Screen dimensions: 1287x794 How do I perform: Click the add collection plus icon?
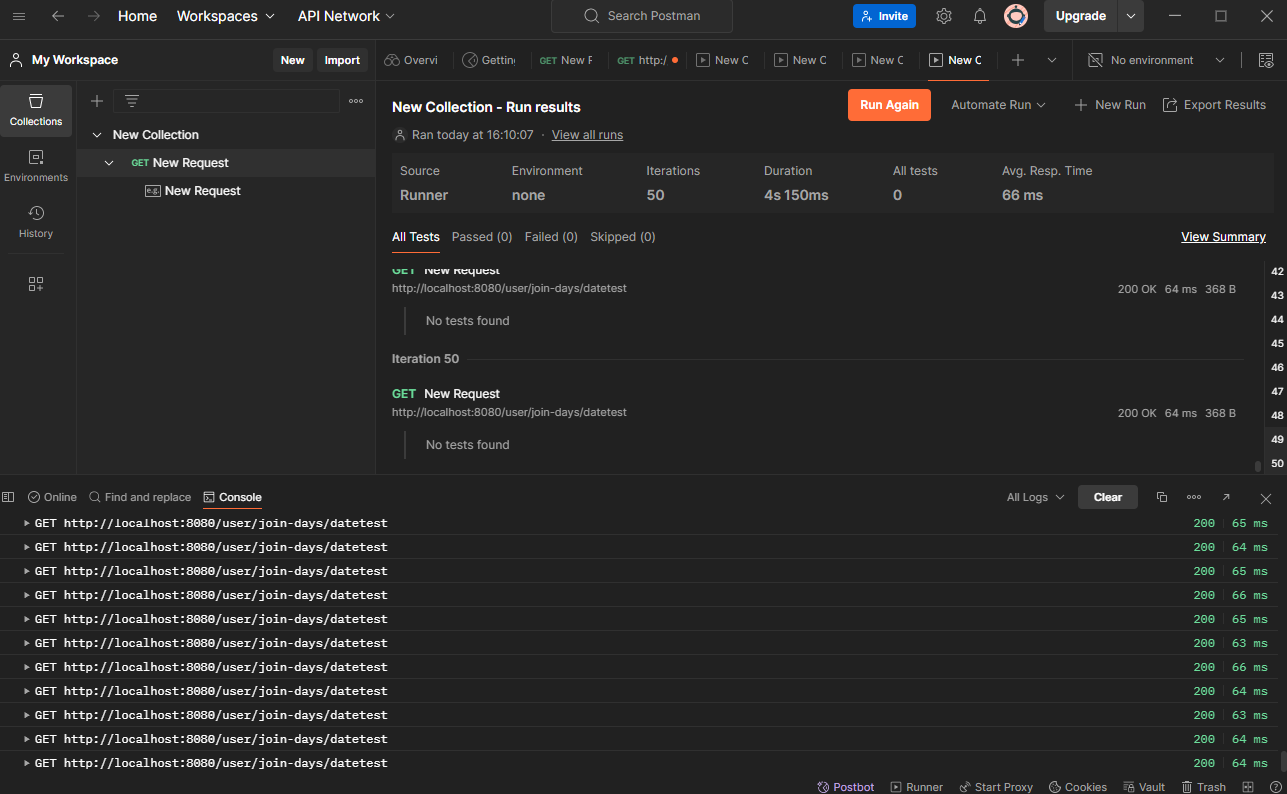pos(97,101)
